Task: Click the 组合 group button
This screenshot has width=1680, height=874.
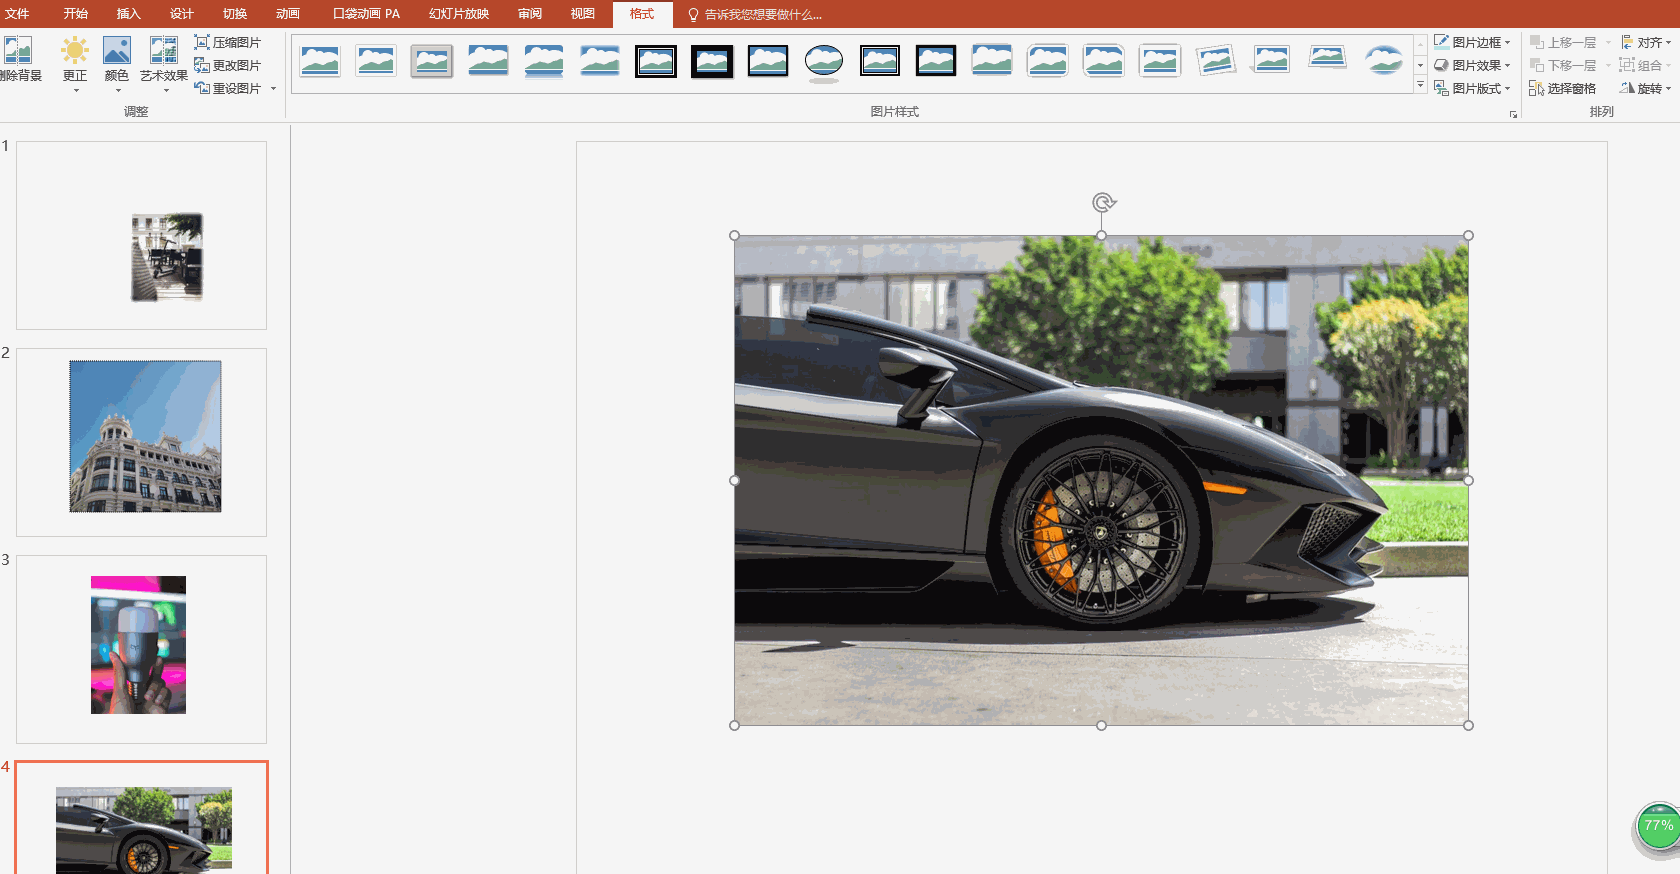Action: [1642, 65]
